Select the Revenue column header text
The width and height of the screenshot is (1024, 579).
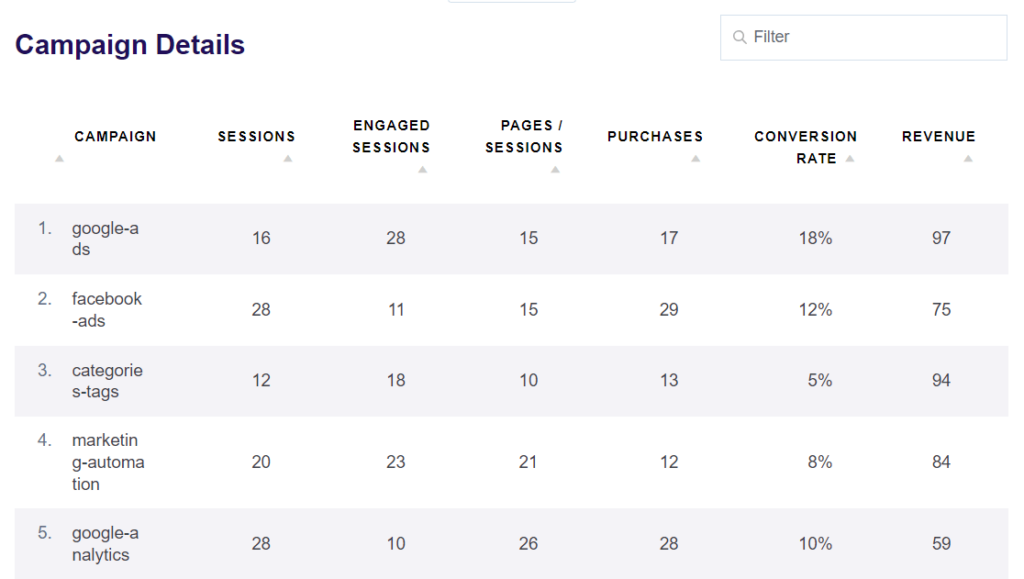pos(938,137)
